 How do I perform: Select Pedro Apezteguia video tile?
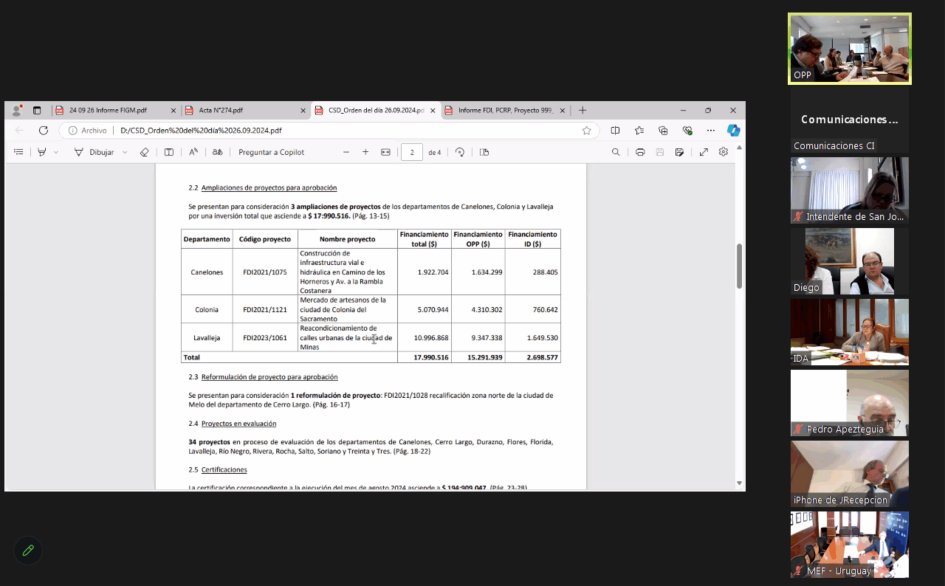(x=850, y=403)
